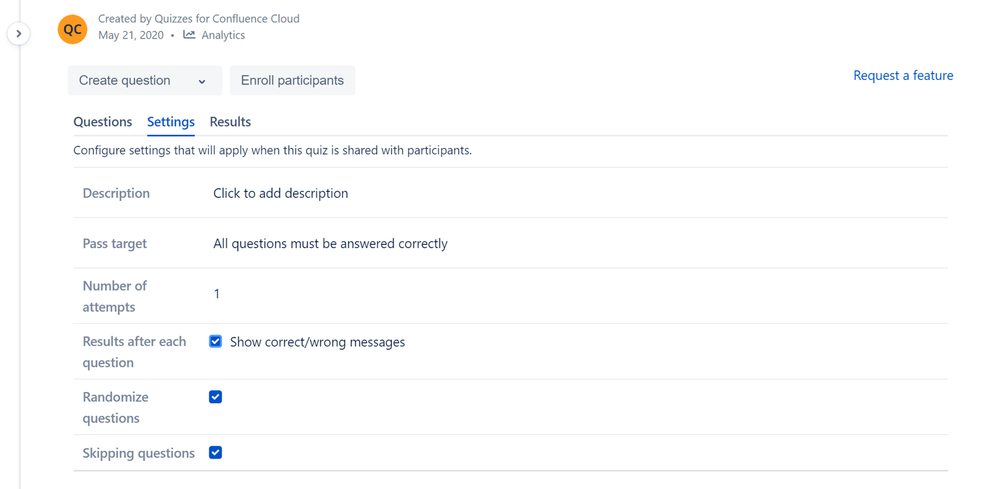
Task: Expand the sidebar with the chevron arrow
Action: (x=18, y=34)
